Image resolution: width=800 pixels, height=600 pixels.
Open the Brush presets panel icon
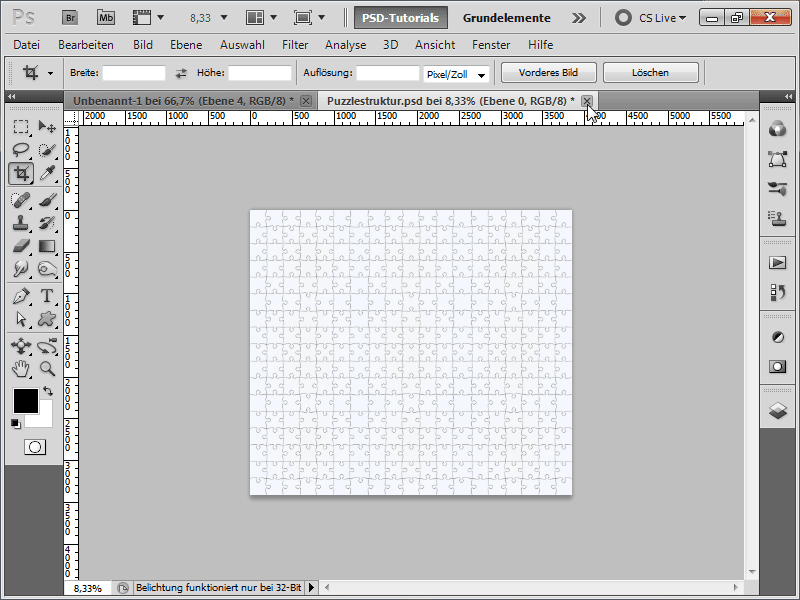pos(778,189)
